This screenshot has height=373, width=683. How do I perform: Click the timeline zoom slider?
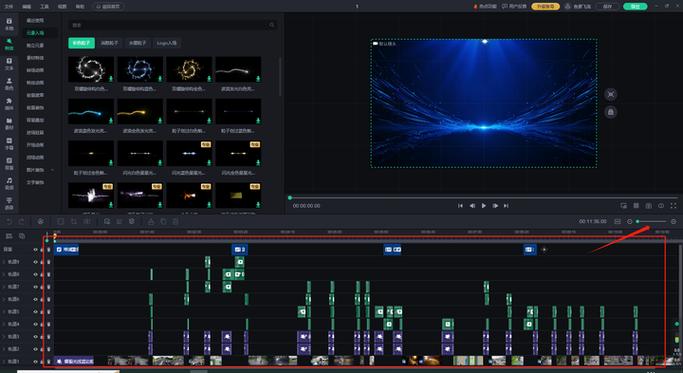pyautogui.click(x=652, y=222)
